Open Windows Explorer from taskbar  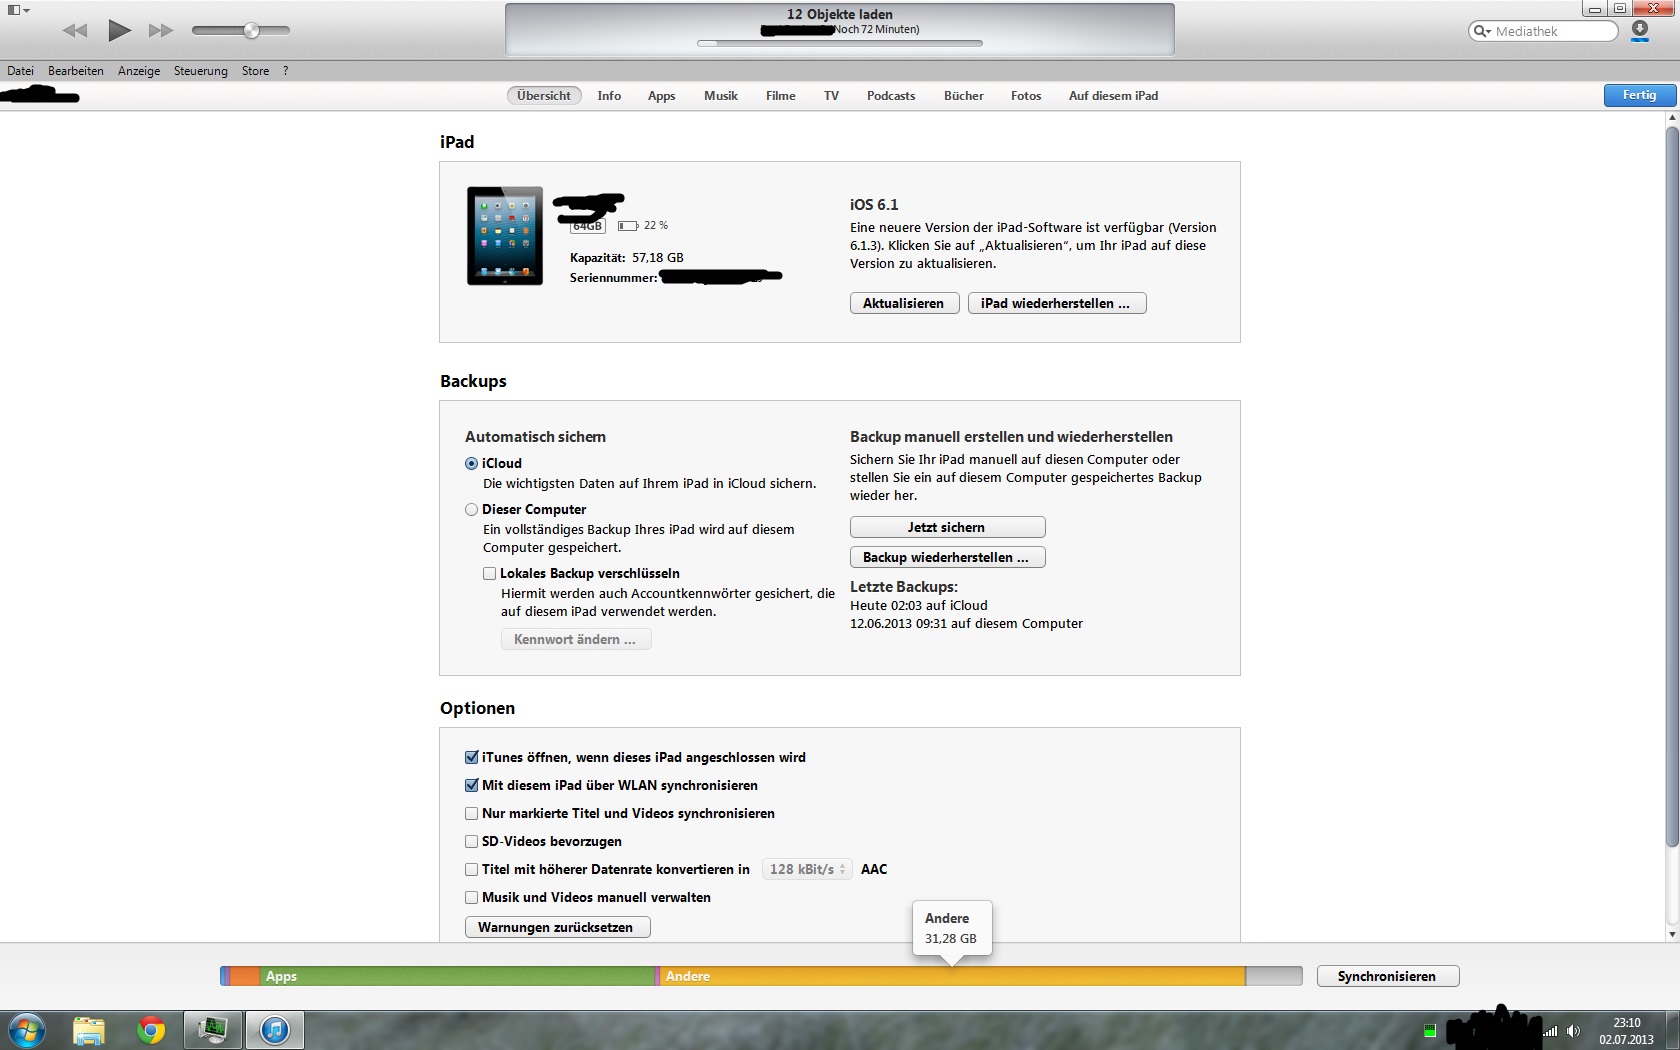point(89,1030)
